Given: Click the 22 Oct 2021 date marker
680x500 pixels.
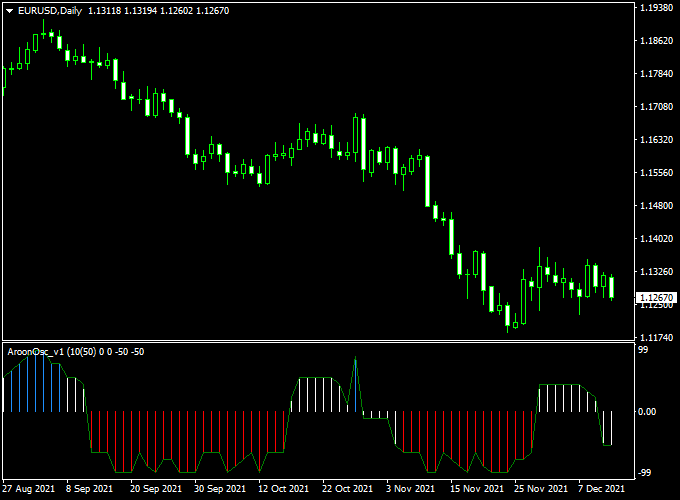Looking at the screenshot, I should click(x=346, y=490).
